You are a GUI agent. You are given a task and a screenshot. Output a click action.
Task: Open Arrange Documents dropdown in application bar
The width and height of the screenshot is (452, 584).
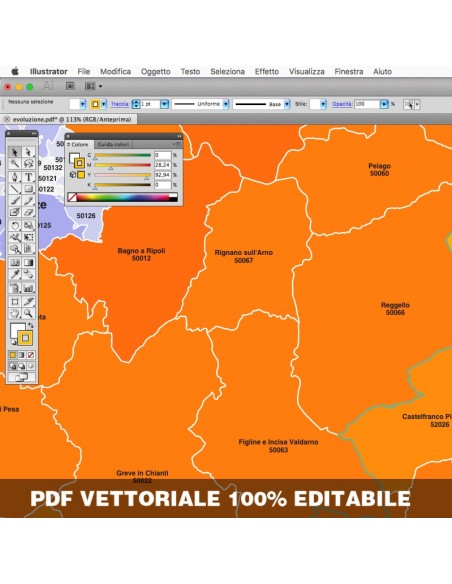[93, 86]
